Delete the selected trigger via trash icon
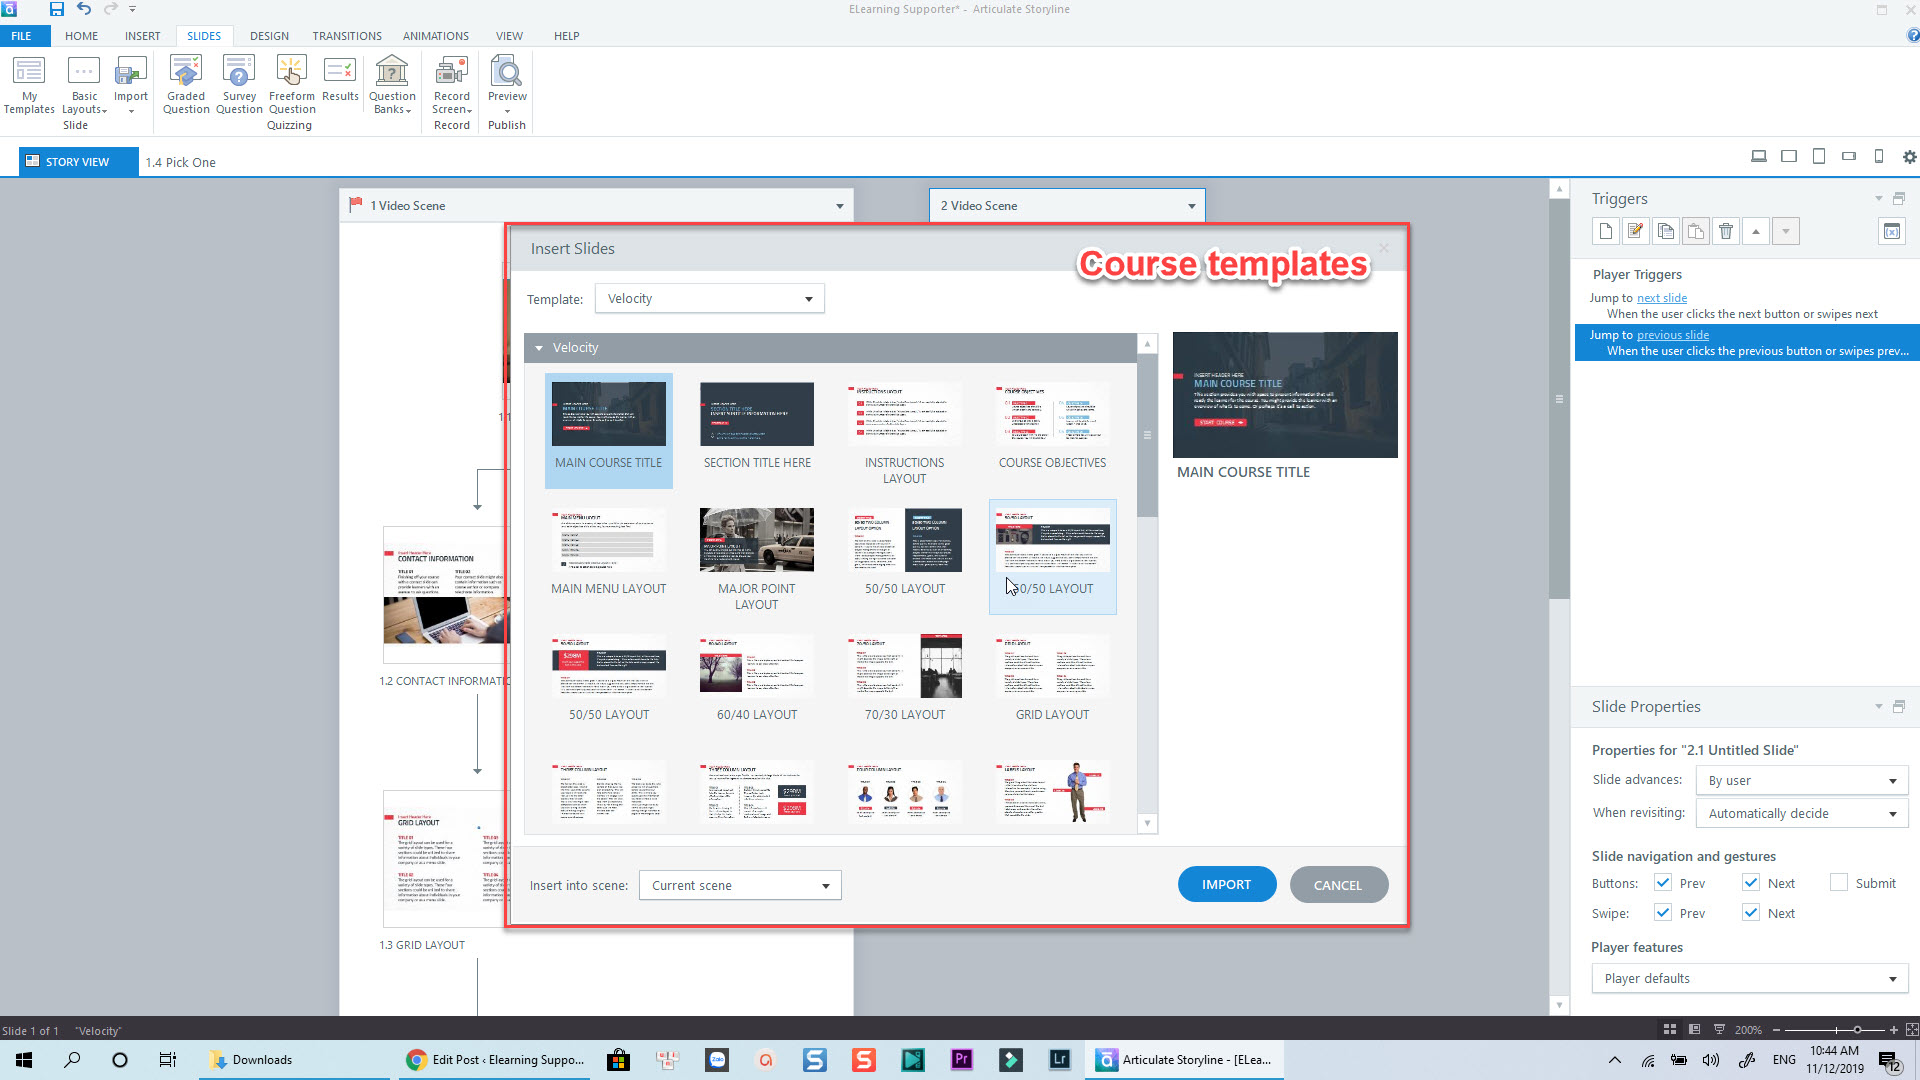This screenshot has height=1080, width=1920. click(x=1726, y=232)
